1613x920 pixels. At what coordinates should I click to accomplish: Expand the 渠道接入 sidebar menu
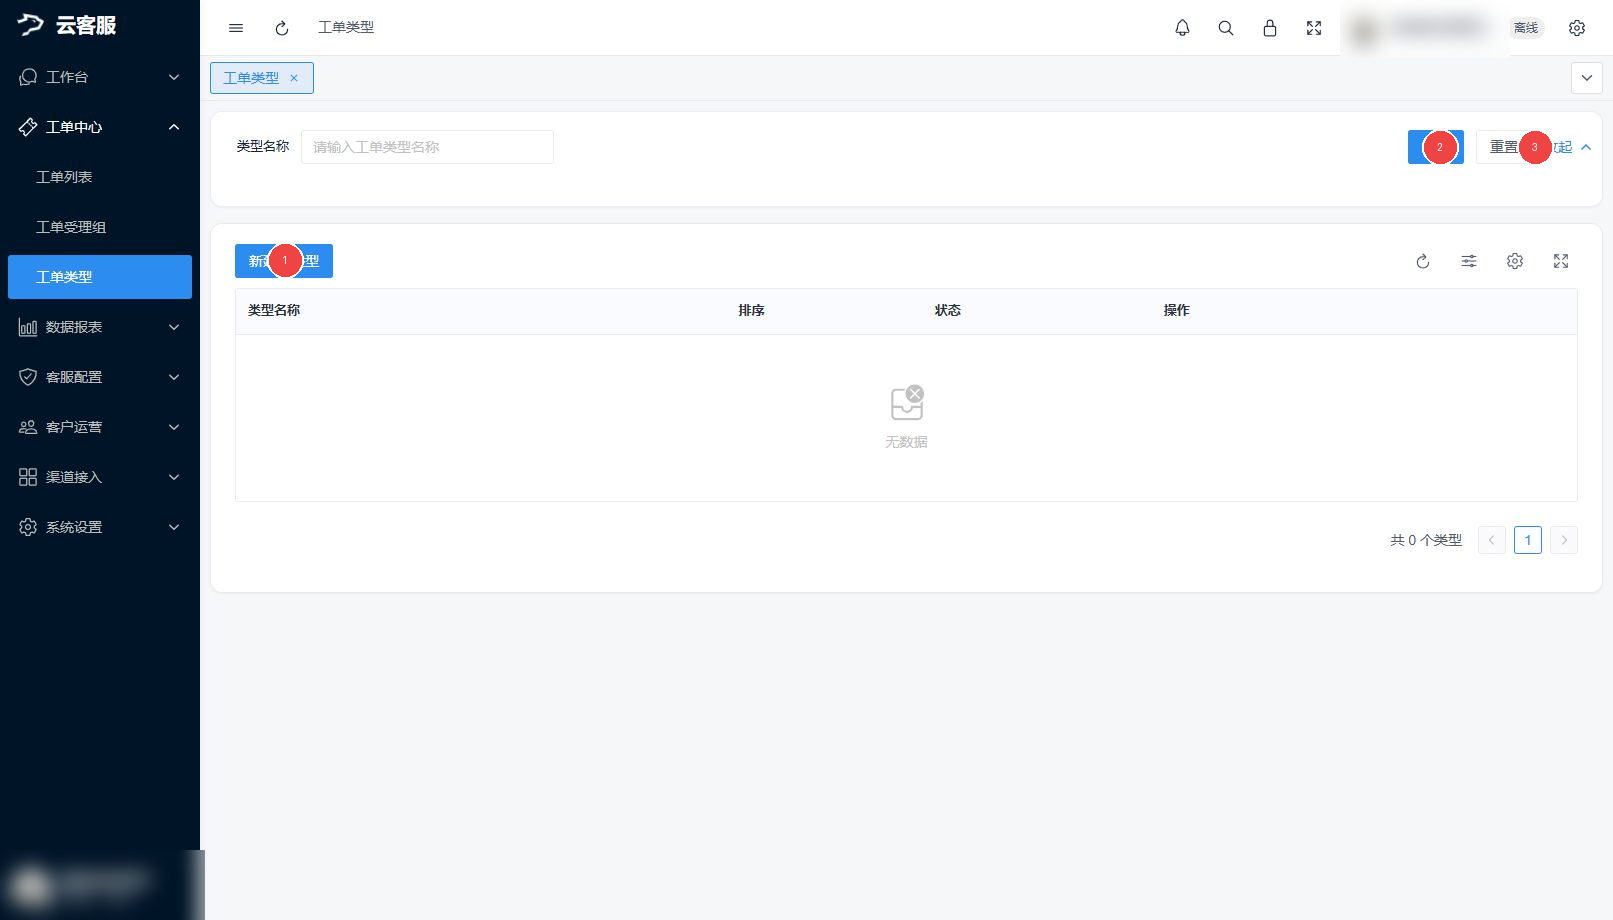pos(100,477)
